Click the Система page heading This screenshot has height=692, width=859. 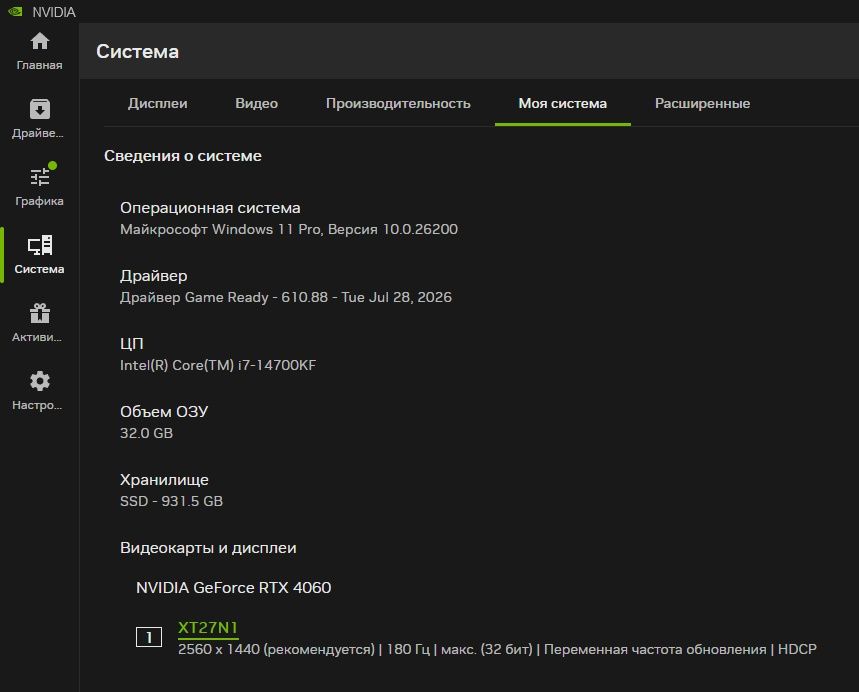pyautogui.click(x=138, y=52)
